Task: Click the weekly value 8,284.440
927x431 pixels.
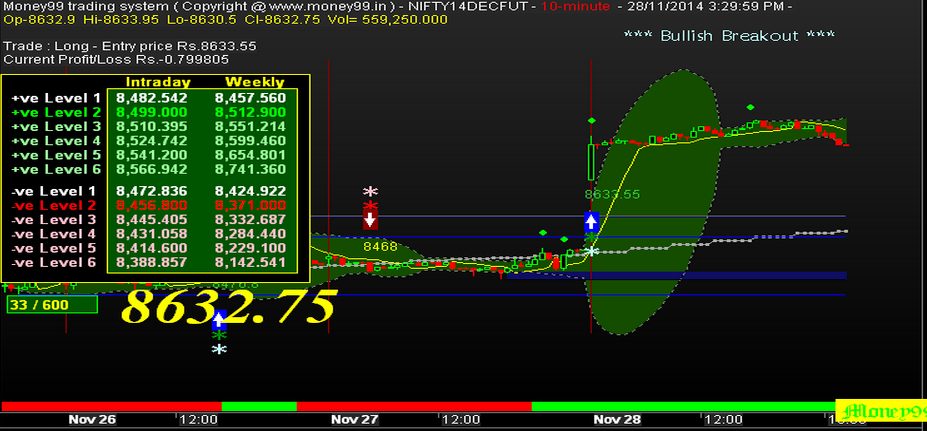Action: [251, 234]
